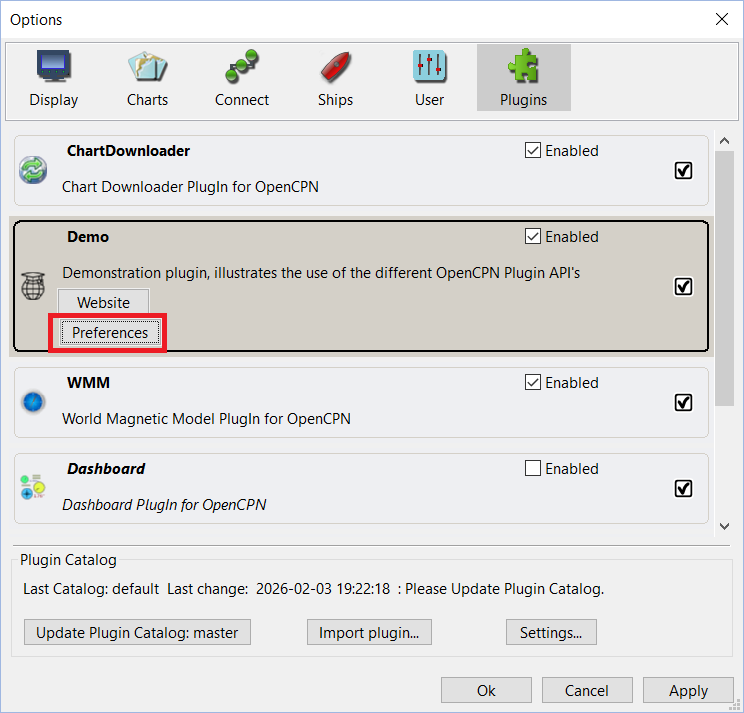Toggle WMM right-side bold checkbox
744x713 pixels.
click(x=683, y=403)
